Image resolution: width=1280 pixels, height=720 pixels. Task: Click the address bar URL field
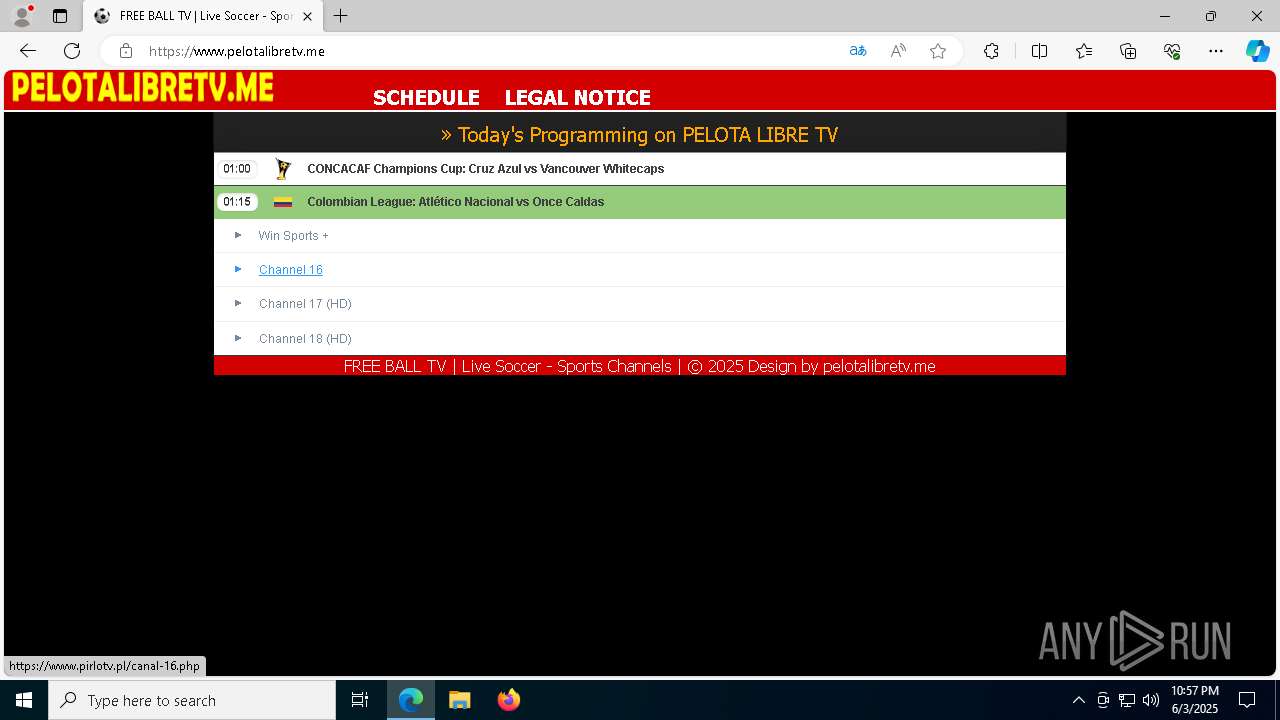pos(490,51)
